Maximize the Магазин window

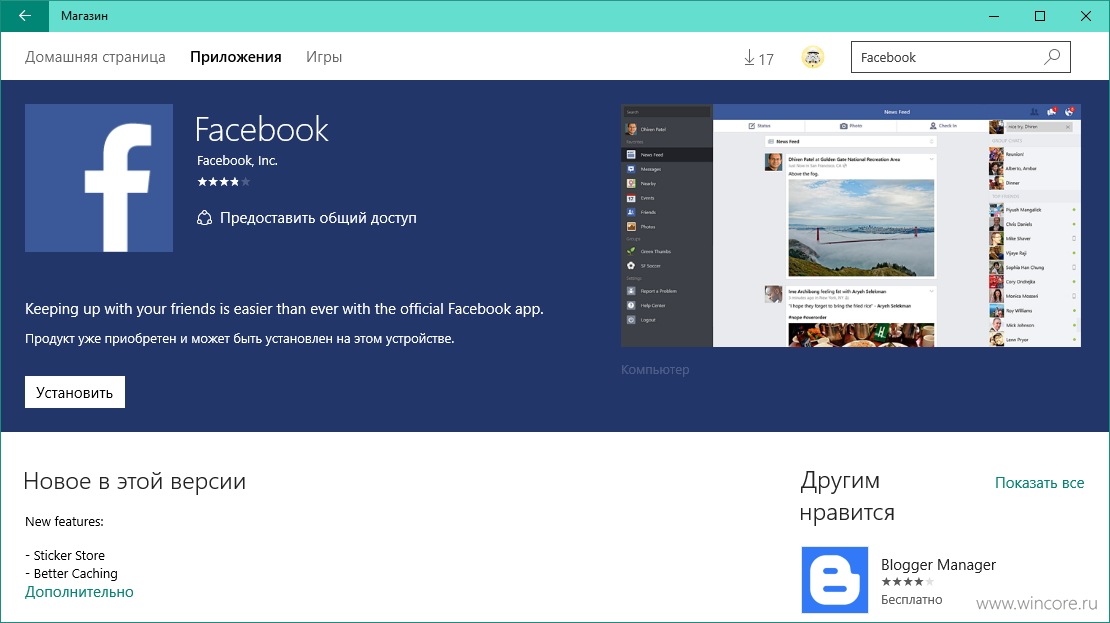tap(1040, 16)
